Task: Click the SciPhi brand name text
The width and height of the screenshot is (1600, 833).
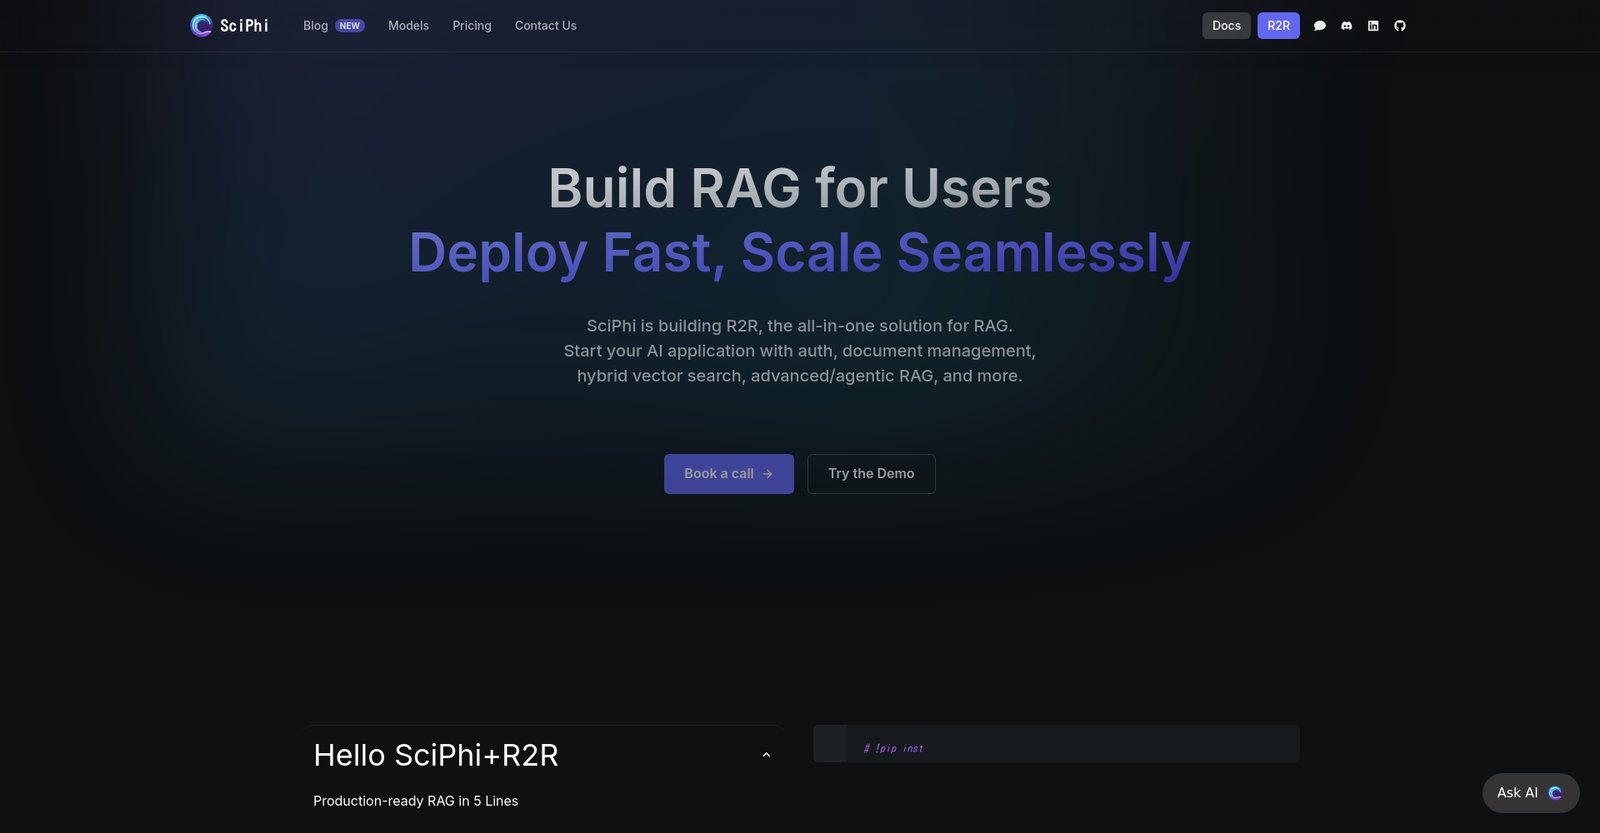Action: click(x=244, y=26)
